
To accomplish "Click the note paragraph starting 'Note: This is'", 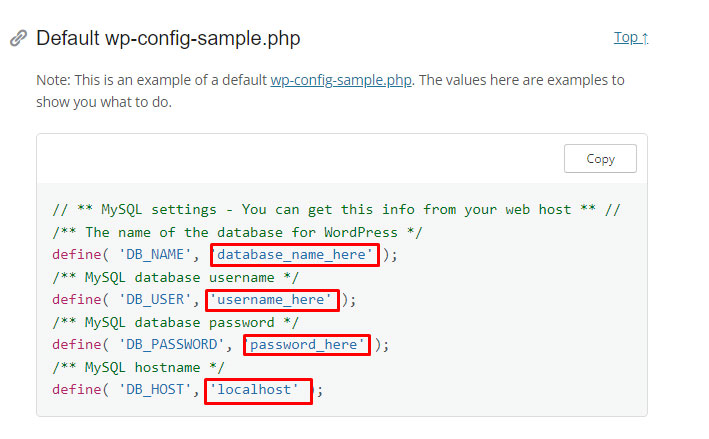I will coord(330,91).
